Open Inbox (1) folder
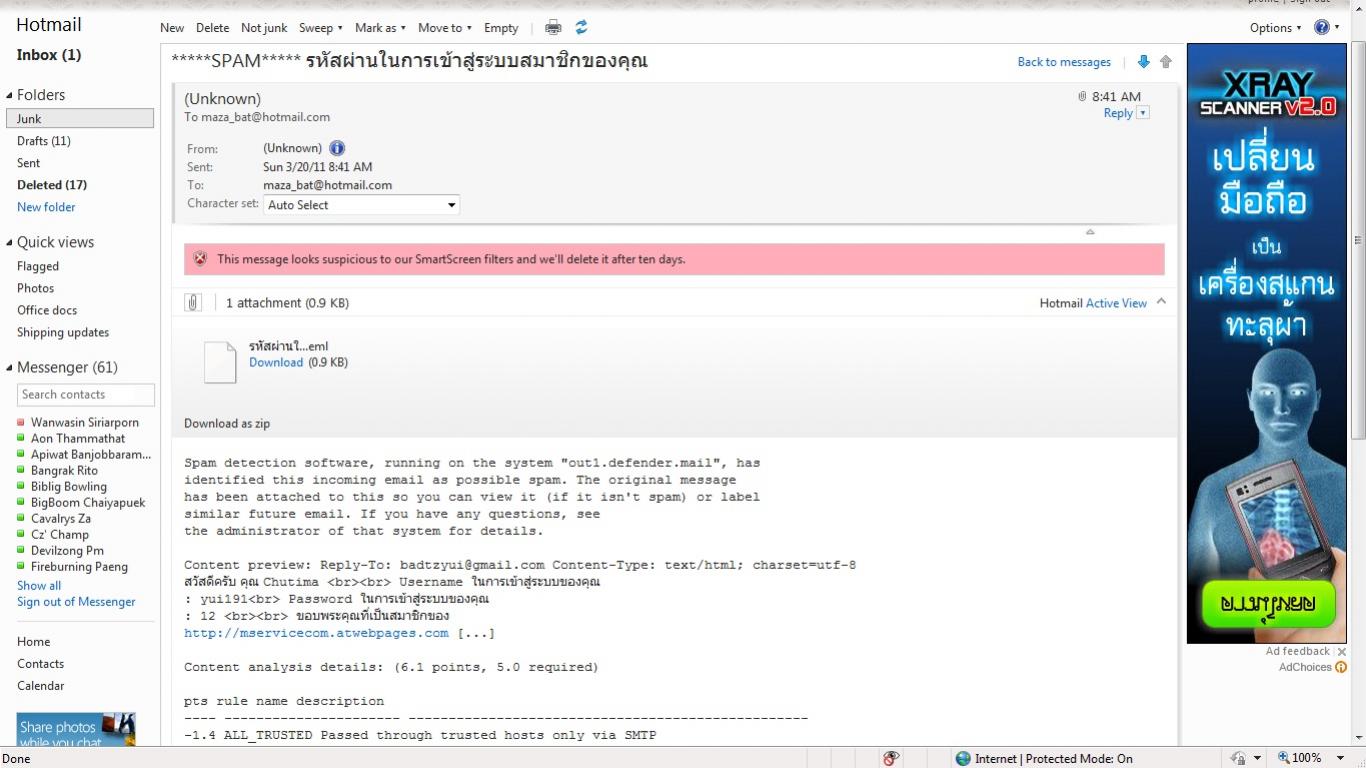The width and height of the screenshot is (1366, 768). pyautogui.click(x=49, y=55)
